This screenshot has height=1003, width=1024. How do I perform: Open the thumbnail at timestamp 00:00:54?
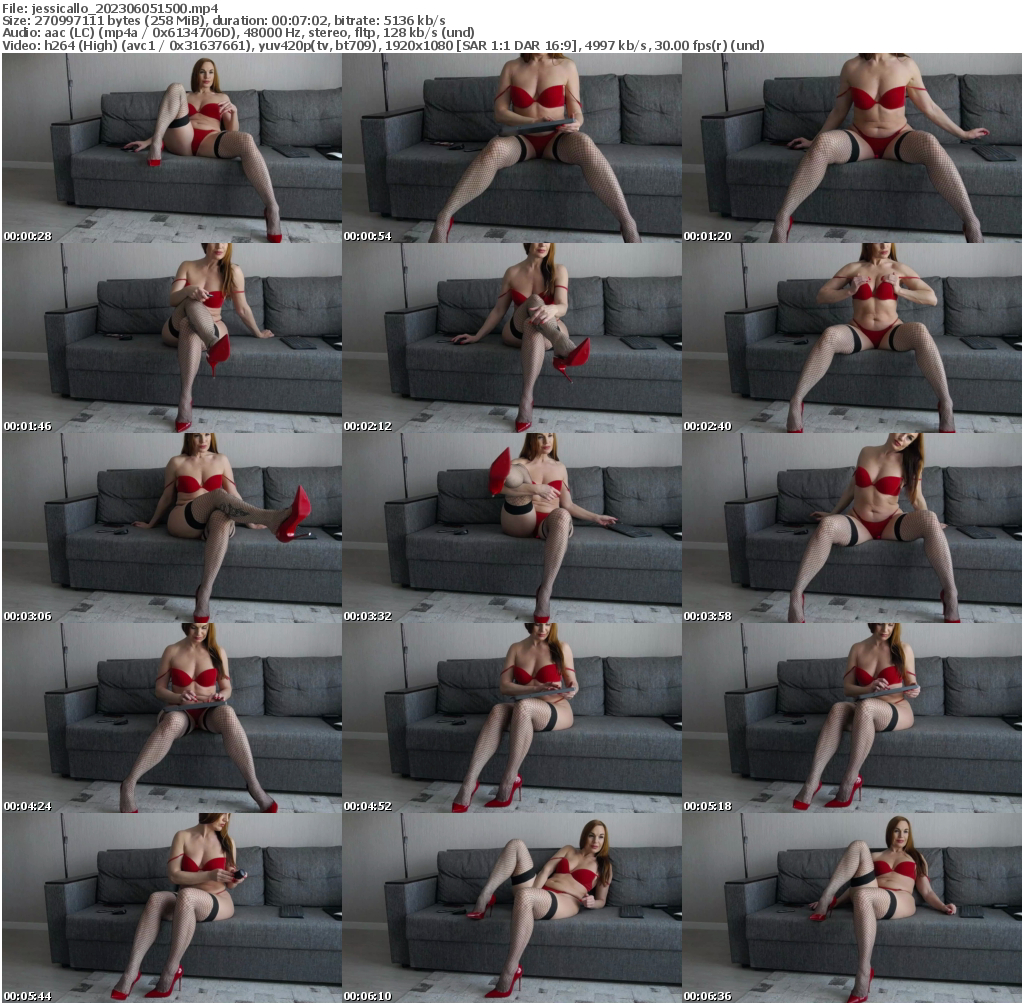tap(511, 150)
